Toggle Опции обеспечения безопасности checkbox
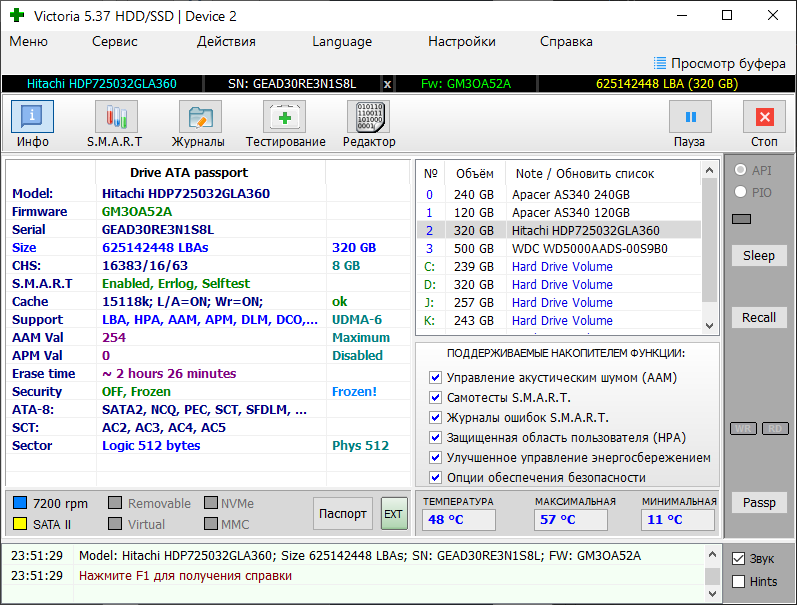797x605 pixels. (435, 478)
